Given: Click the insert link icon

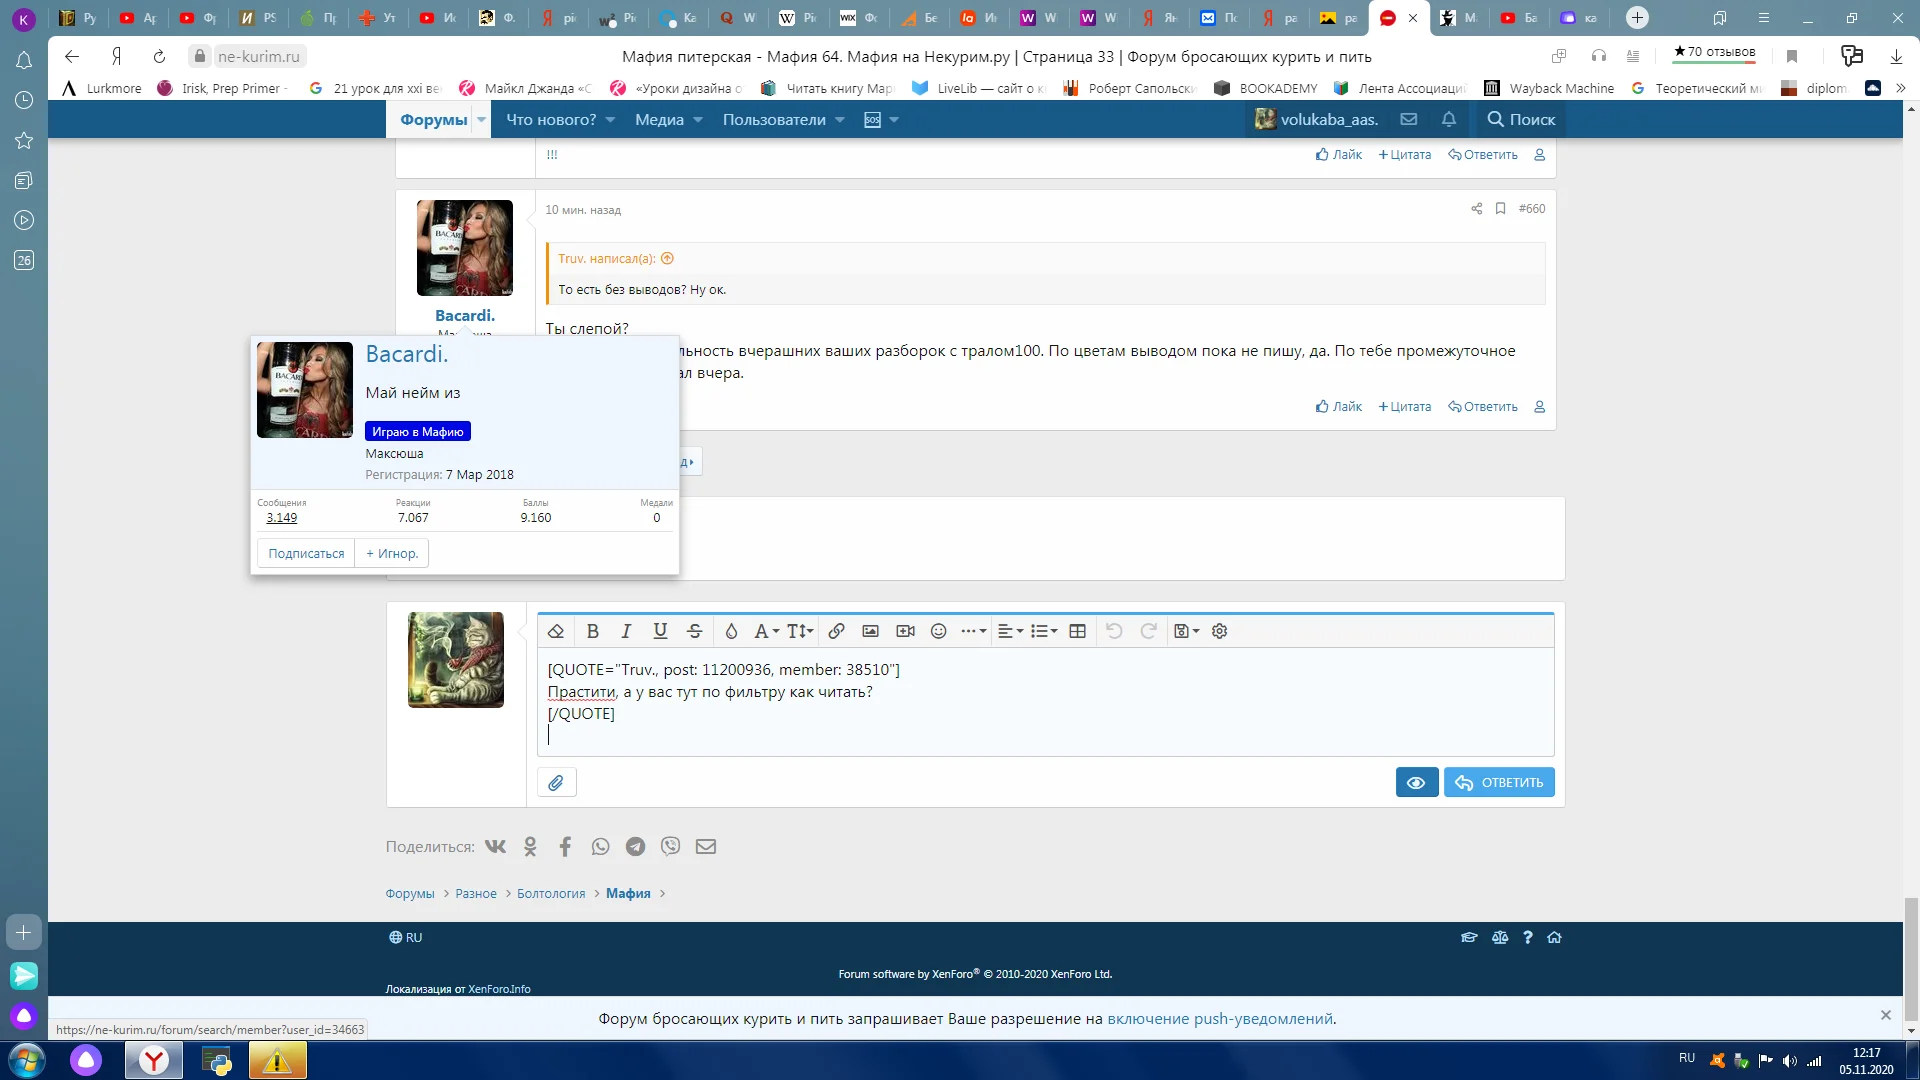Looking at the screenshot, I should tap(836, 631).
